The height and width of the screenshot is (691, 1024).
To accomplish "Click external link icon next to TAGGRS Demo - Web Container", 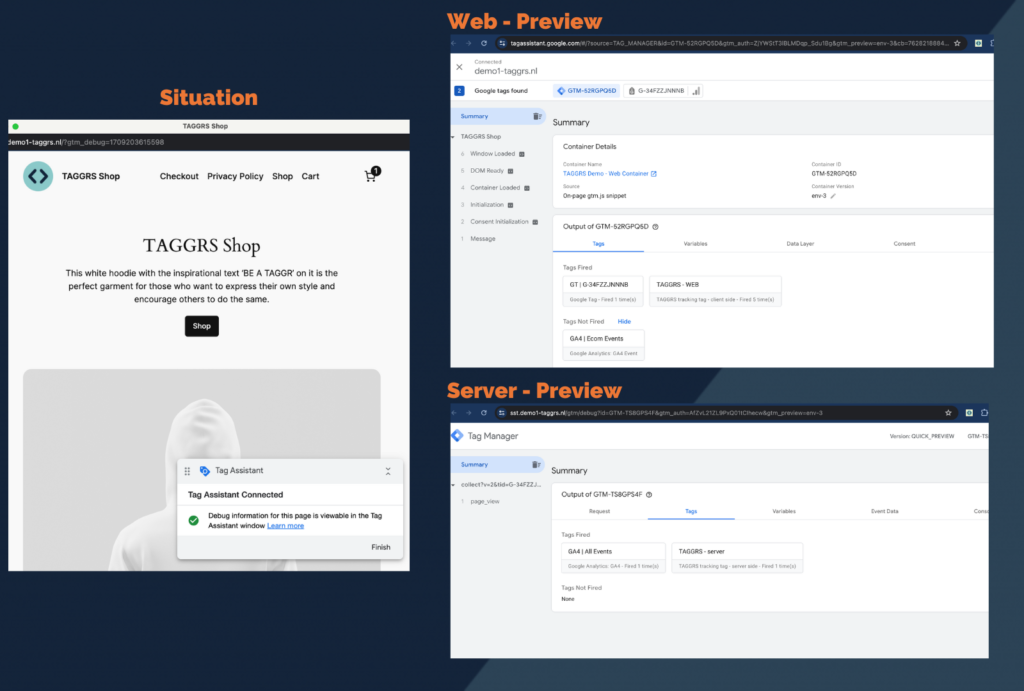I will [x=654, y=174].
